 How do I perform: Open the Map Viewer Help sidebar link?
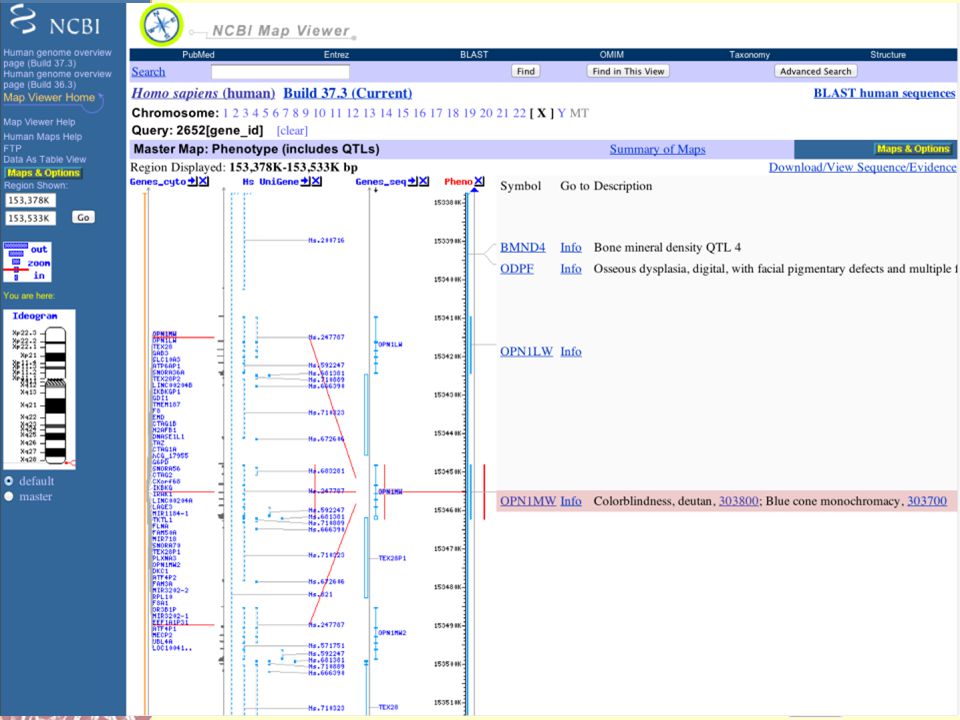(x=39, y=122)
